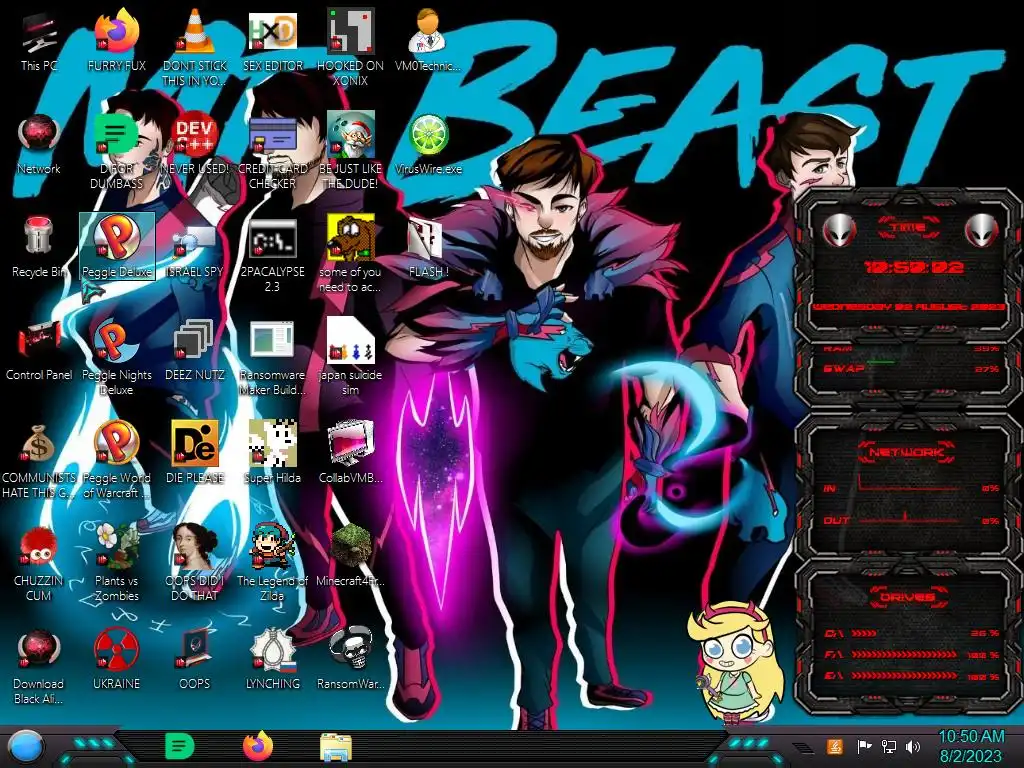Click the NETWORK widget header
Screen dimensions: 1024x768
click(906, 452)
